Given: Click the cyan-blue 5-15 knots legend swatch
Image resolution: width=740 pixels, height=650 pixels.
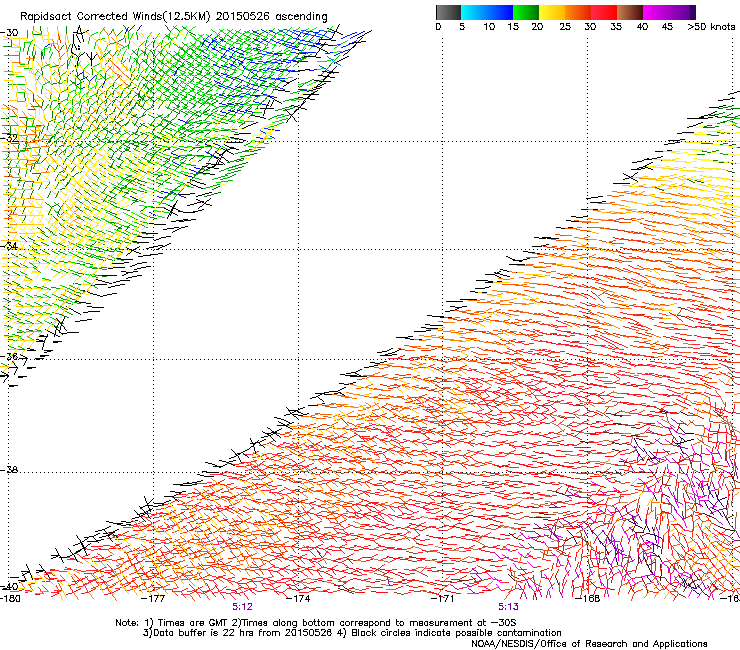Looking at the screenshot, I should click(x=487, y=12).
